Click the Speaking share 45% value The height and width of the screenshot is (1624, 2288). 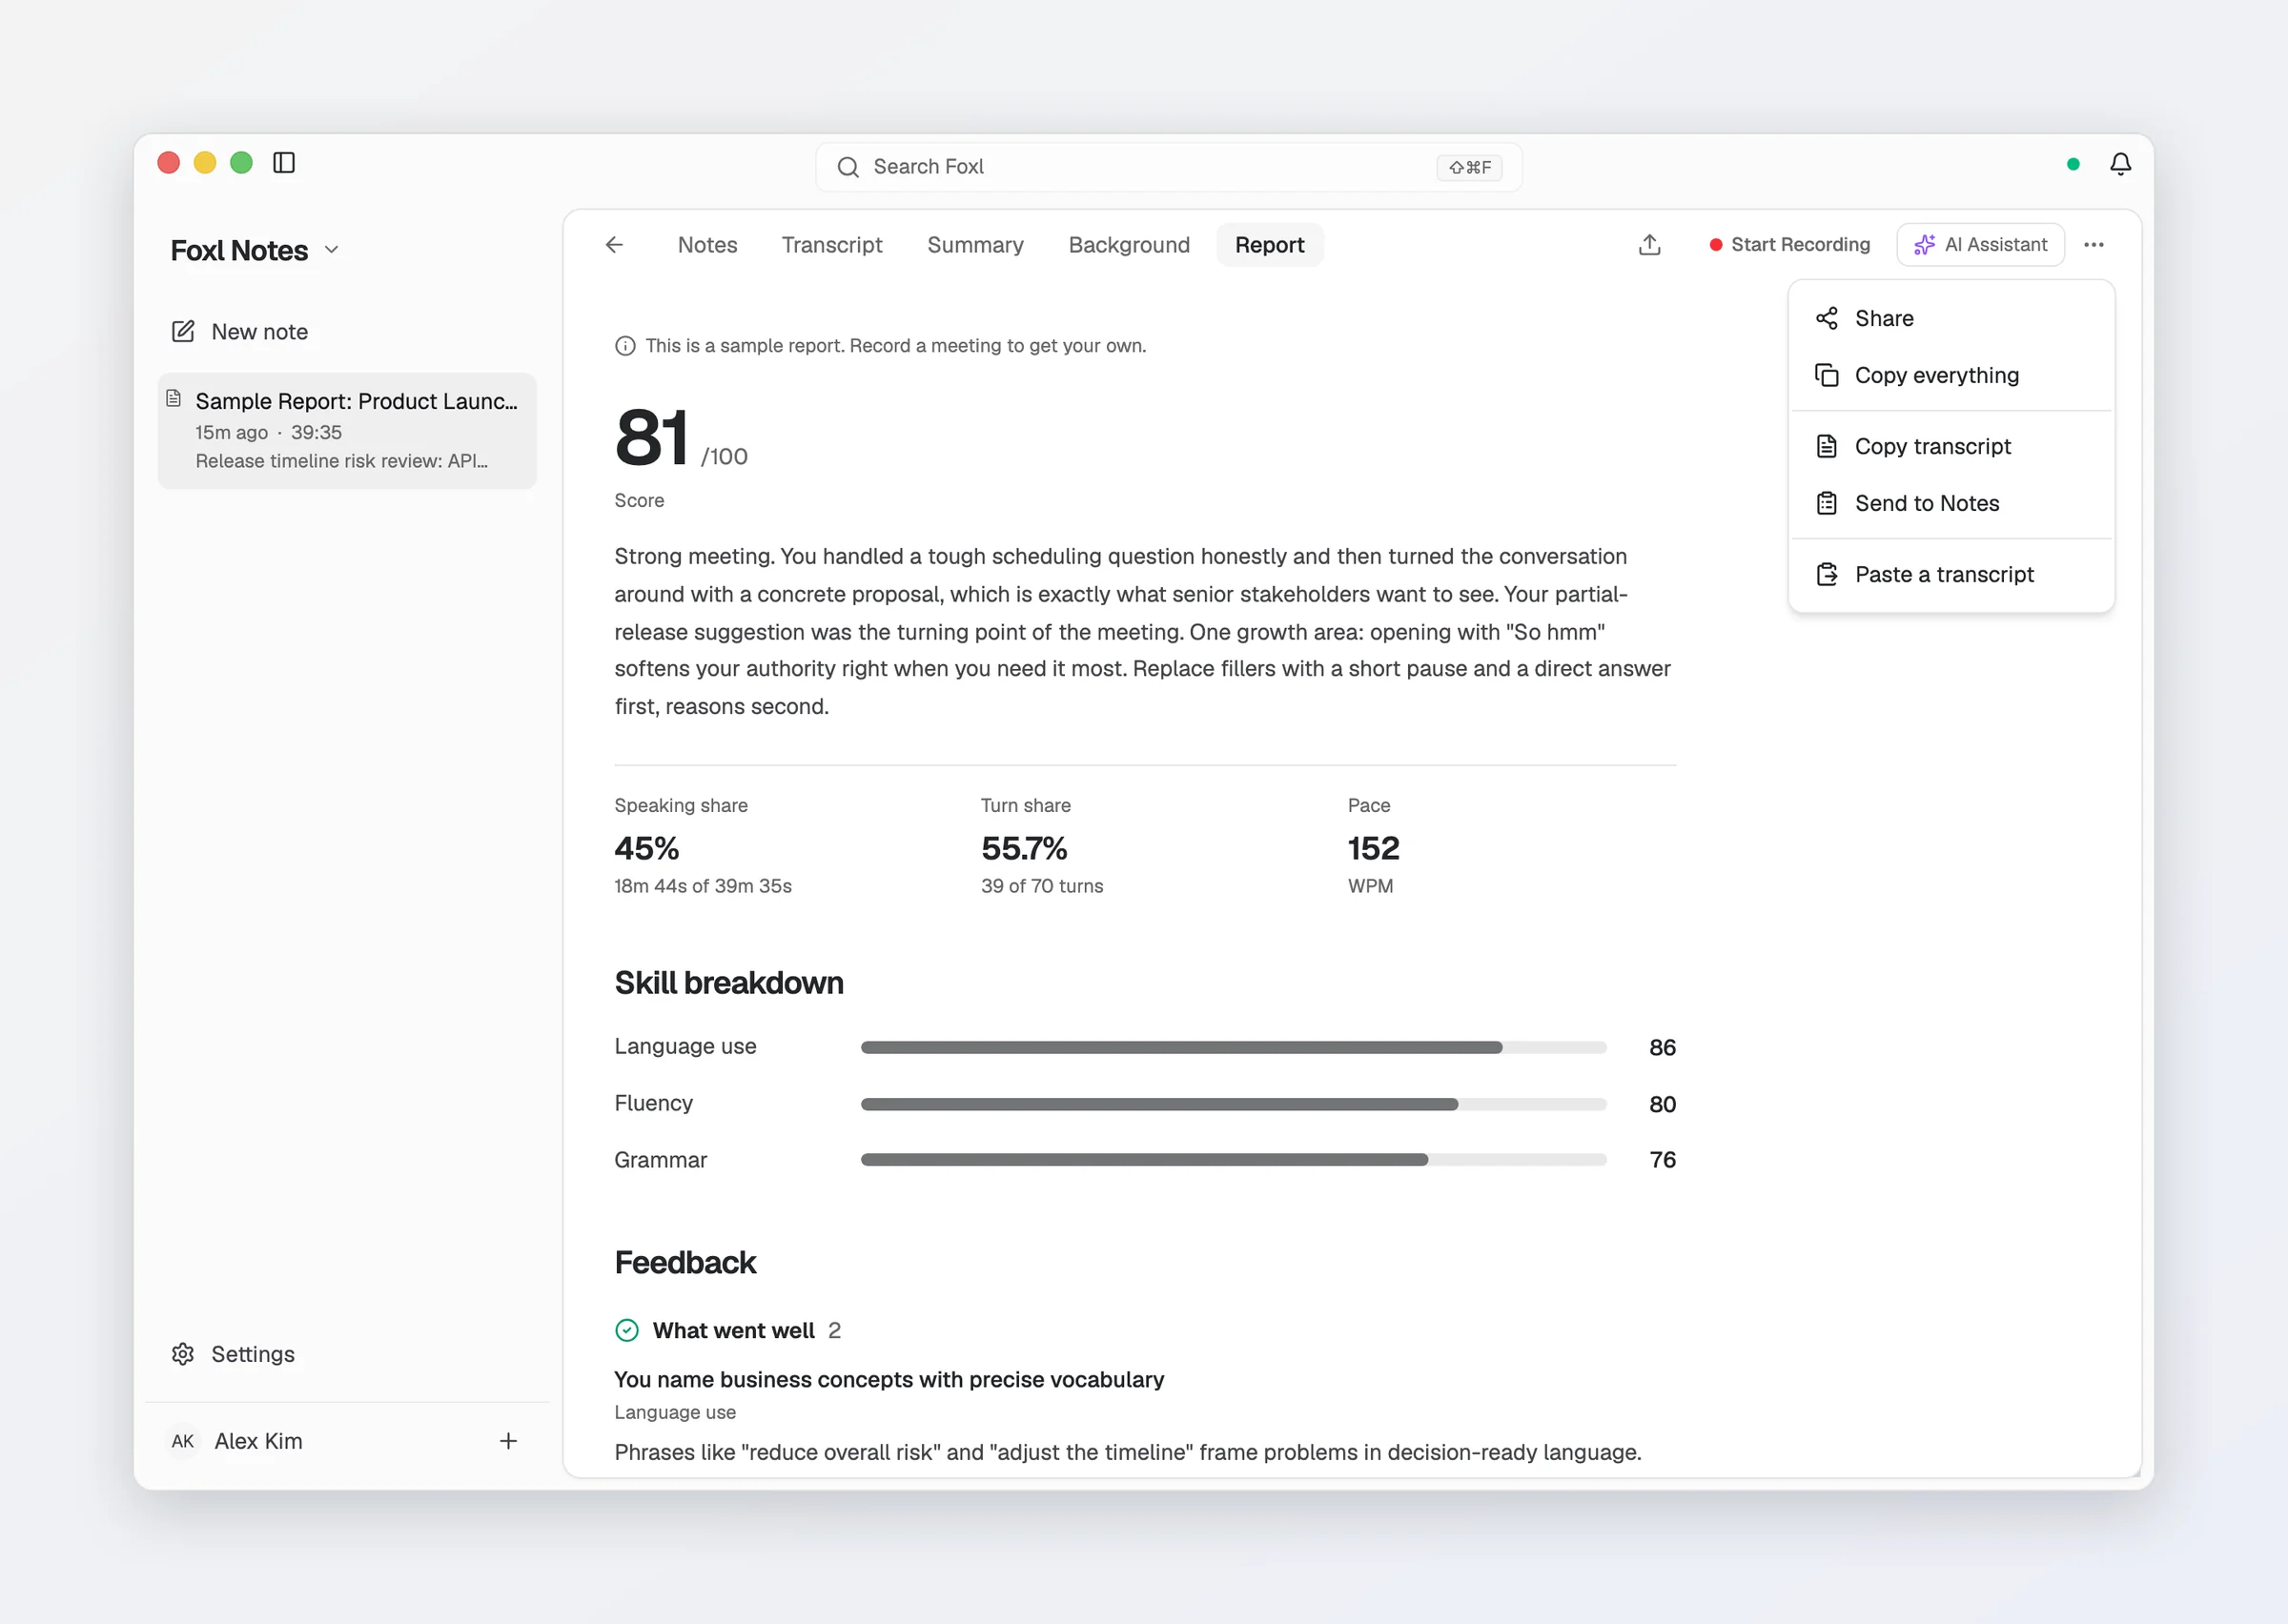(x=647, y=848)
